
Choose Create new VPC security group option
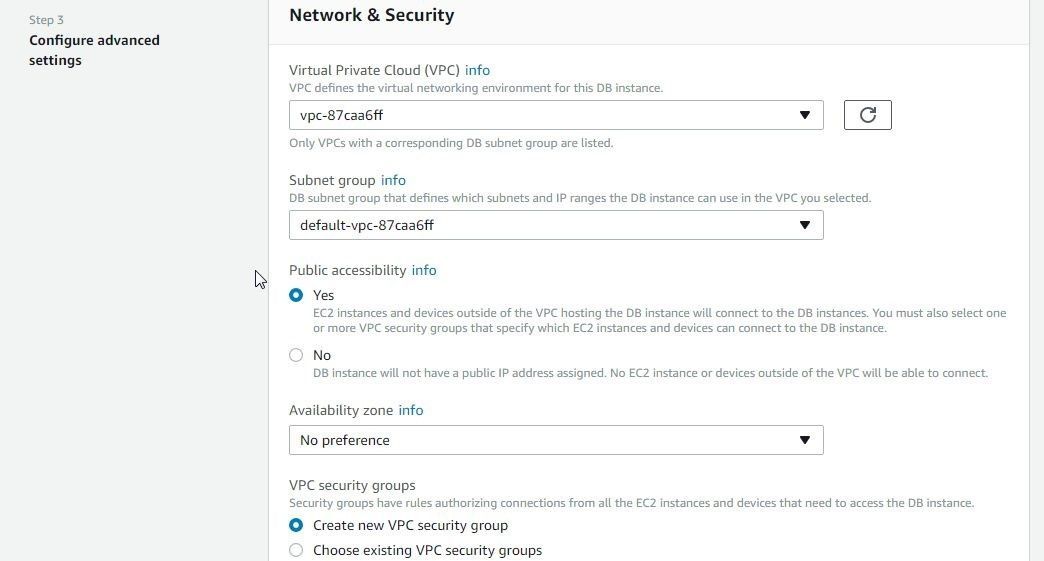tap(296, 525)
